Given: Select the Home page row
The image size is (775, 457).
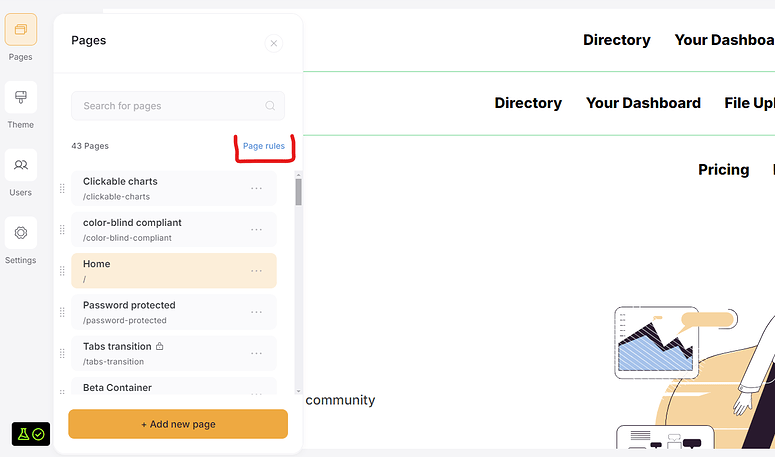Looking at the screenshot, I should coord(174,271).
